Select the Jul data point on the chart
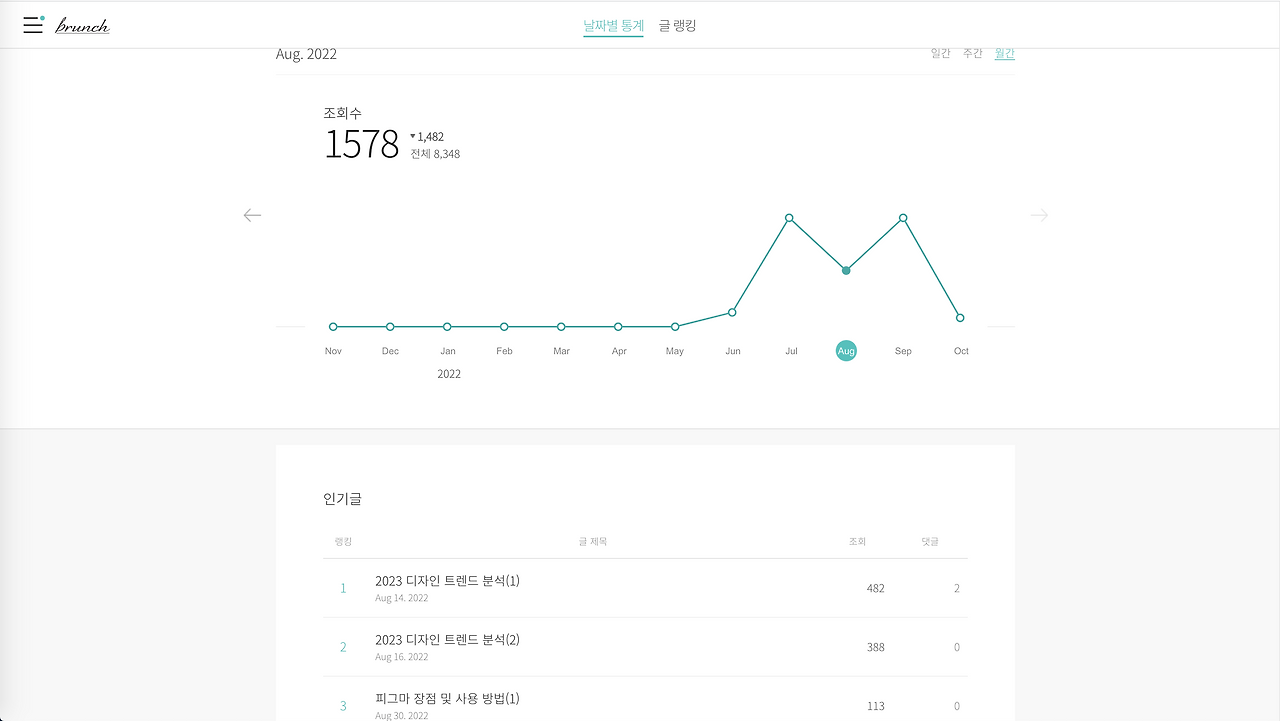The image size is (1280, 721). pyautogui.click(x=789, y=217)
